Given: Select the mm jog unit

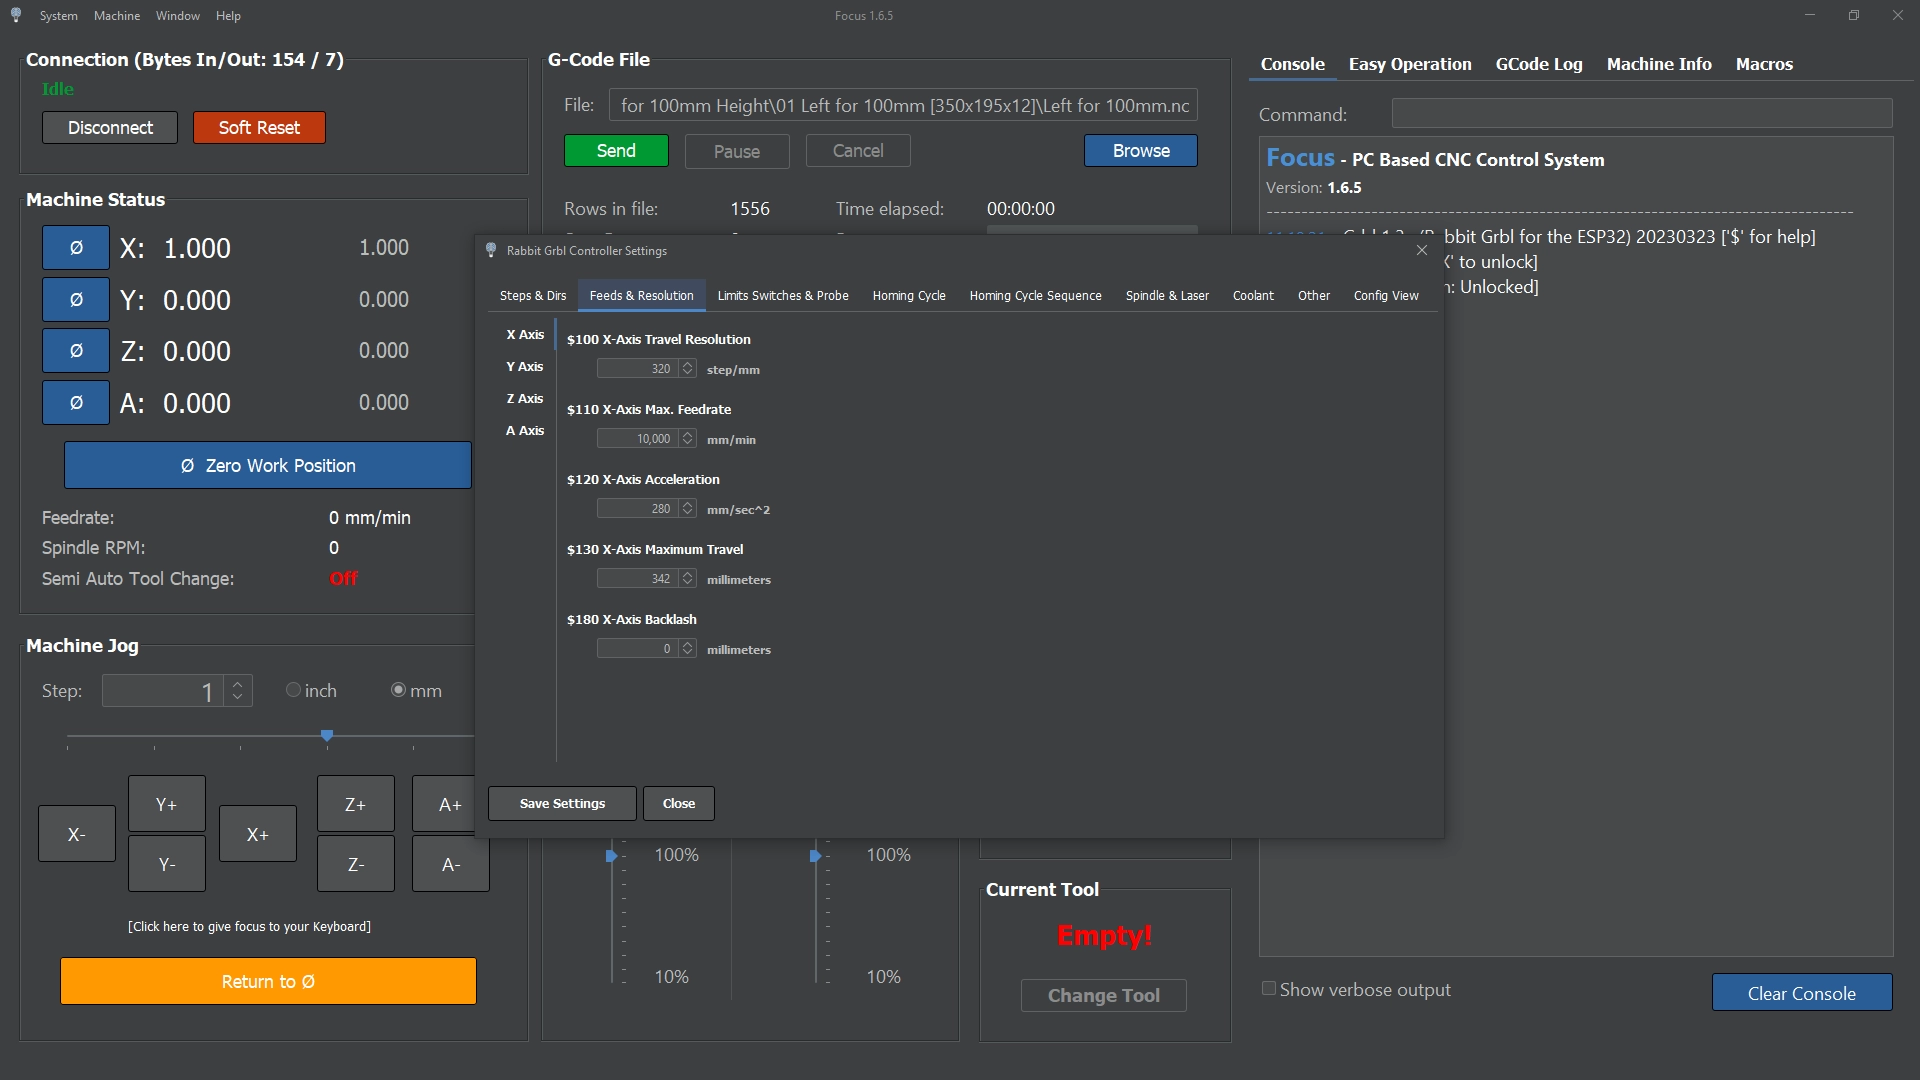Looking at the screenshot, I should pyautogui.click(x=399, y=690).
